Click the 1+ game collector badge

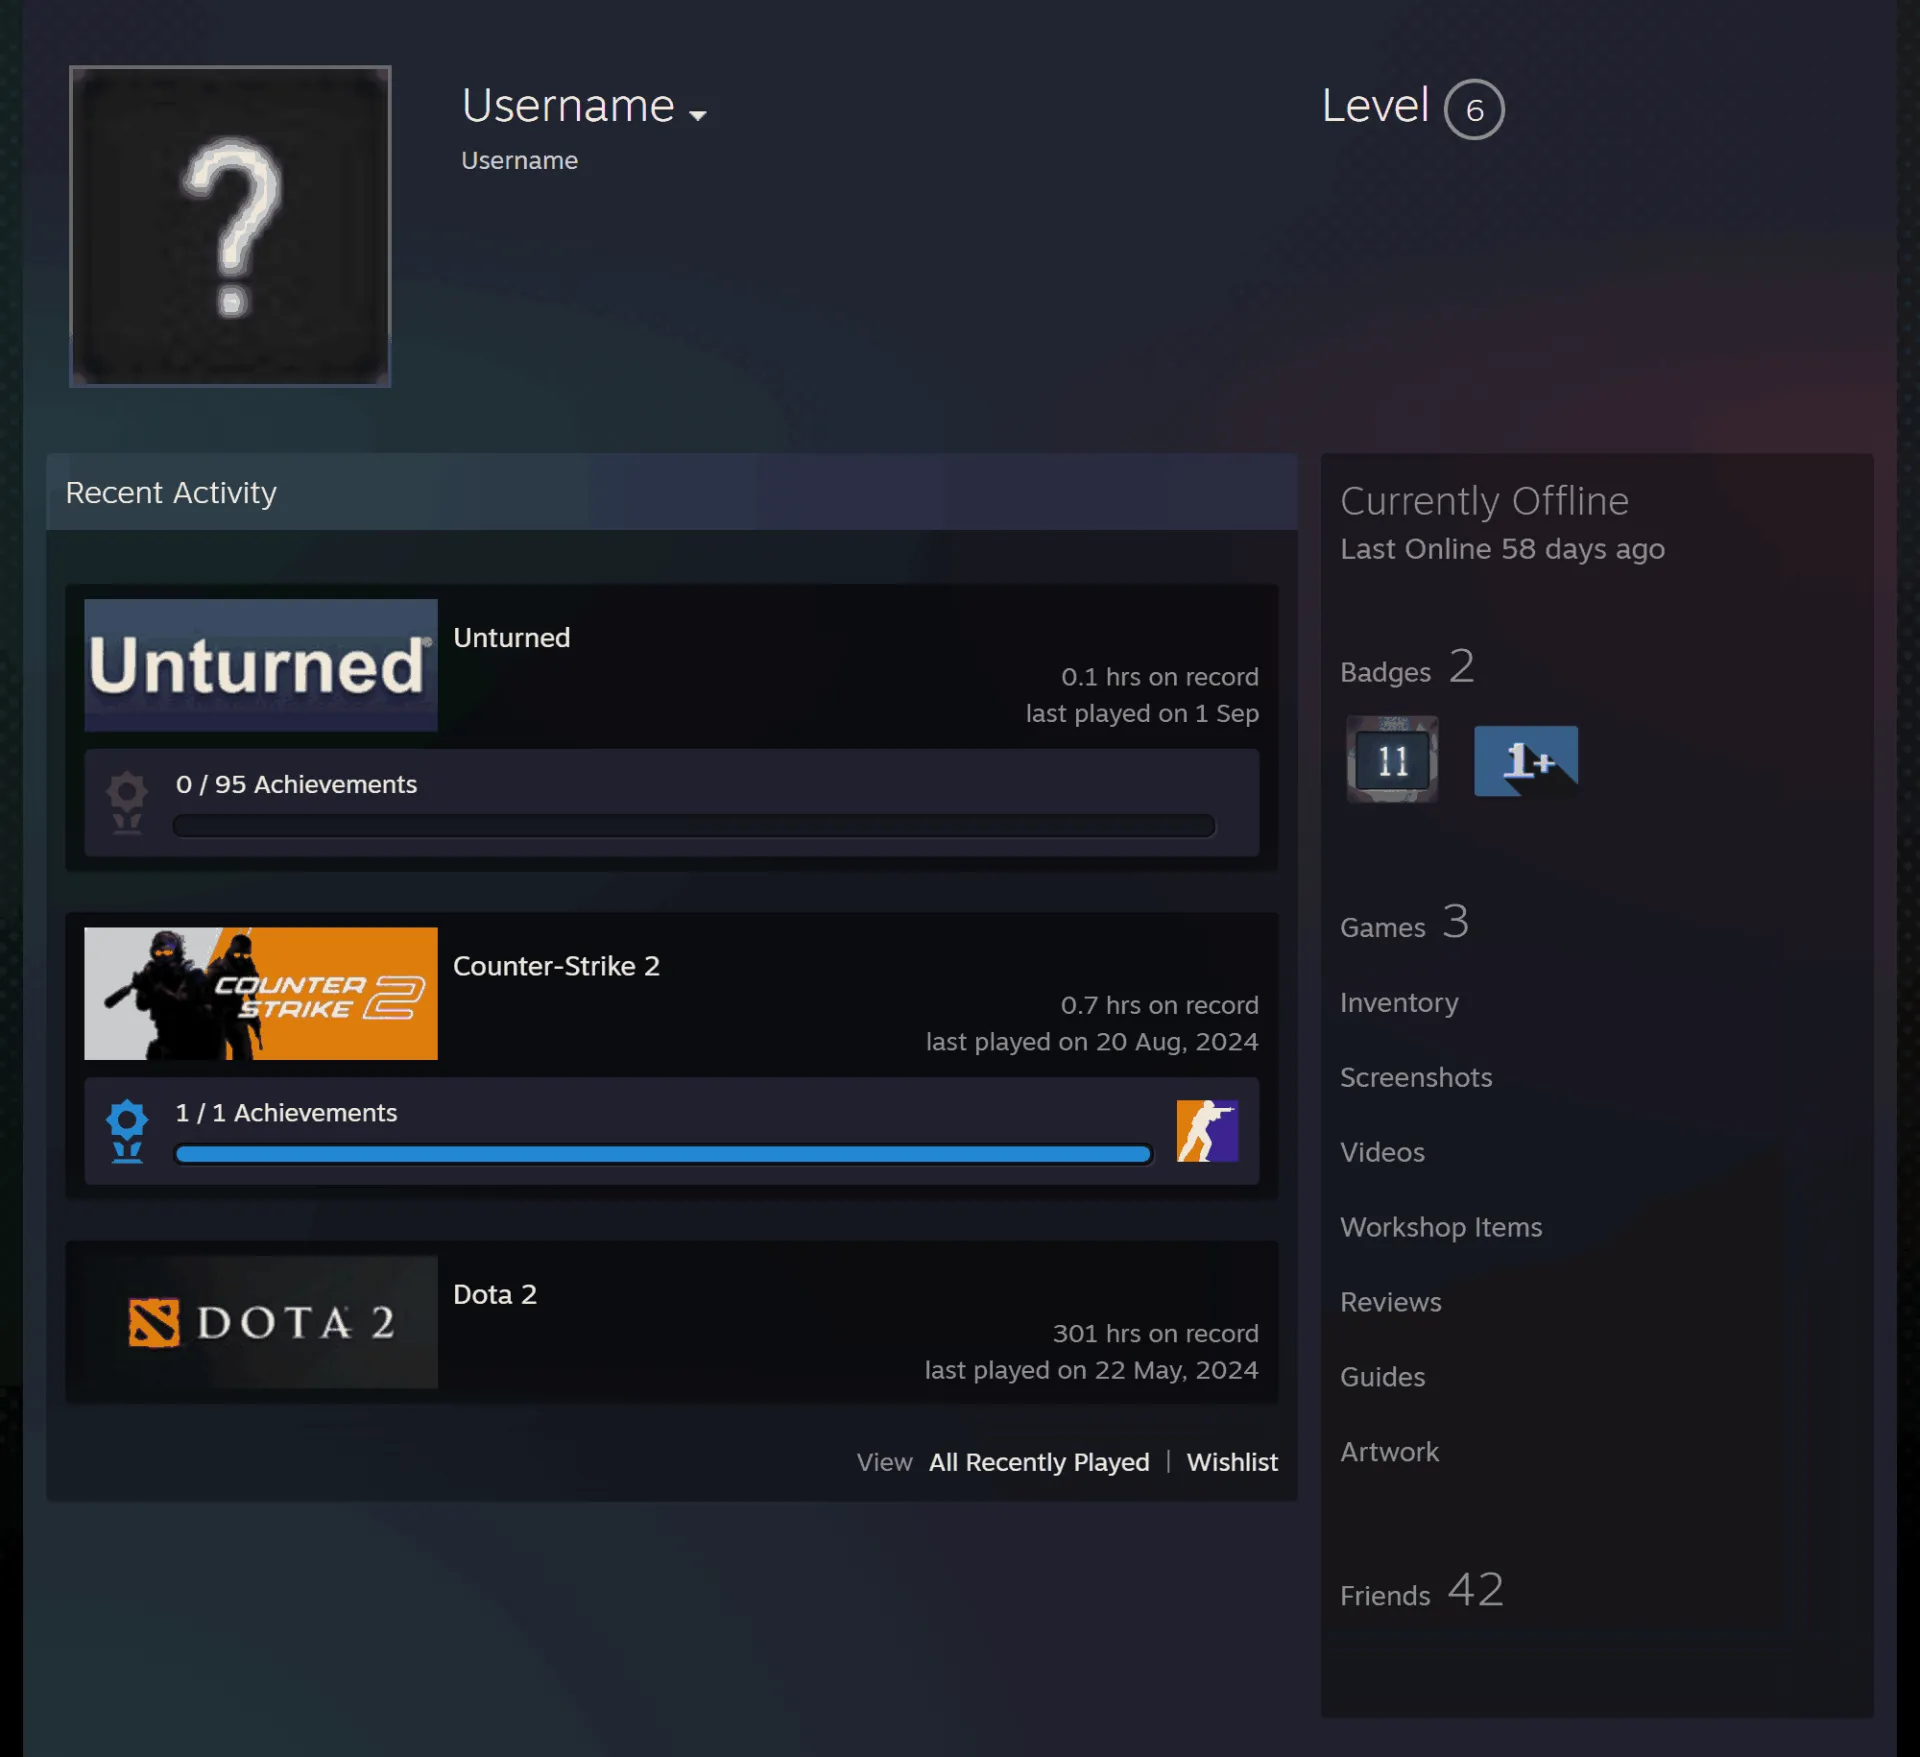[1526, 761]
